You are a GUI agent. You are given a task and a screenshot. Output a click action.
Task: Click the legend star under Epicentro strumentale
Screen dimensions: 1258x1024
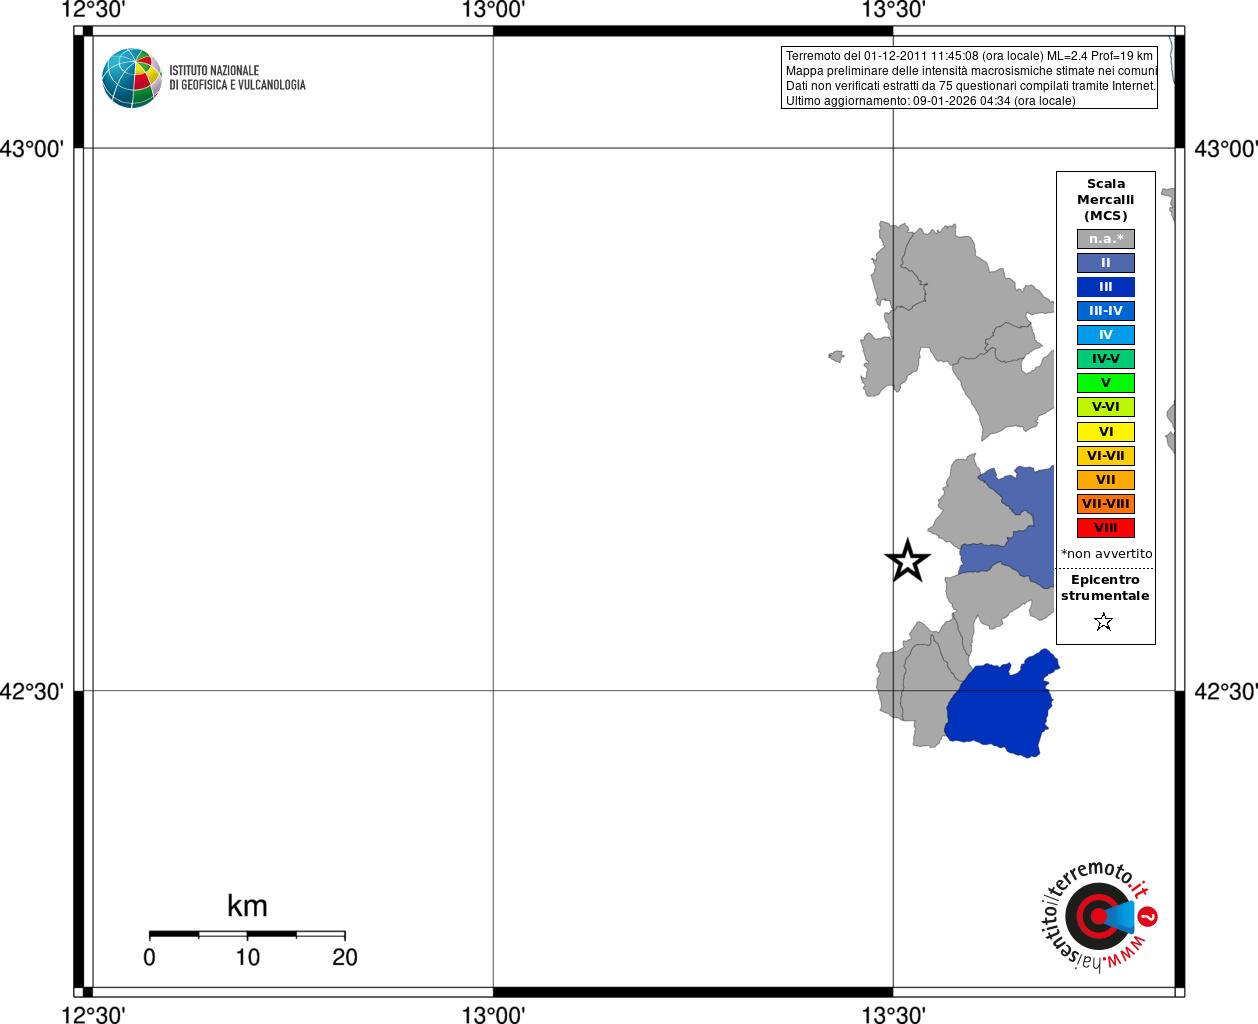pyautogui.click(x=1104, y=622)
